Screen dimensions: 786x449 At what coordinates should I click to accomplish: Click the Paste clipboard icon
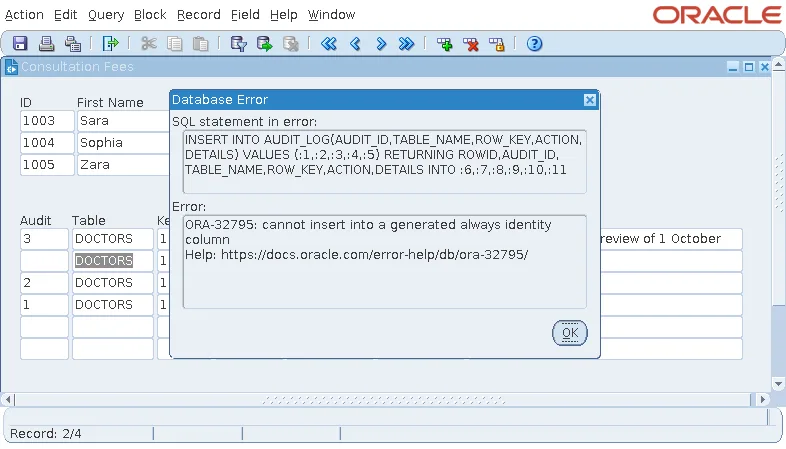(x=201, y=44)
